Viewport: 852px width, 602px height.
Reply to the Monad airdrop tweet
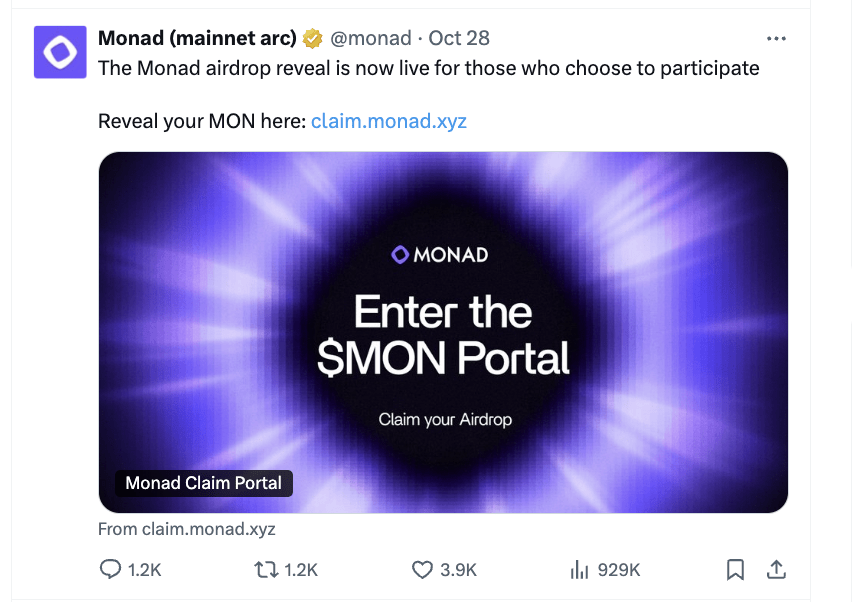tap(112, 569)
